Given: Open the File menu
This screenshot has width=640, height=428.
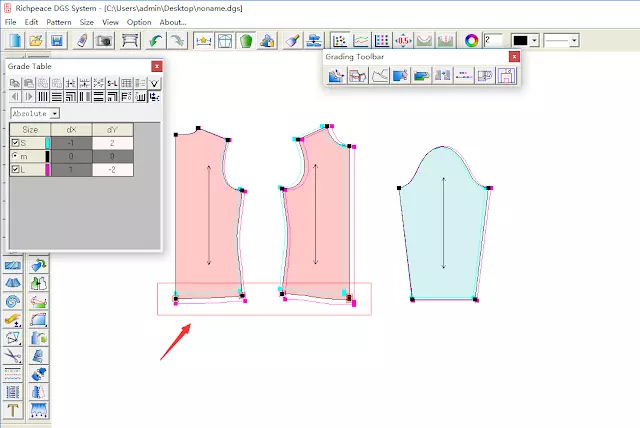Looking at the screenshot, I should 10,22.
